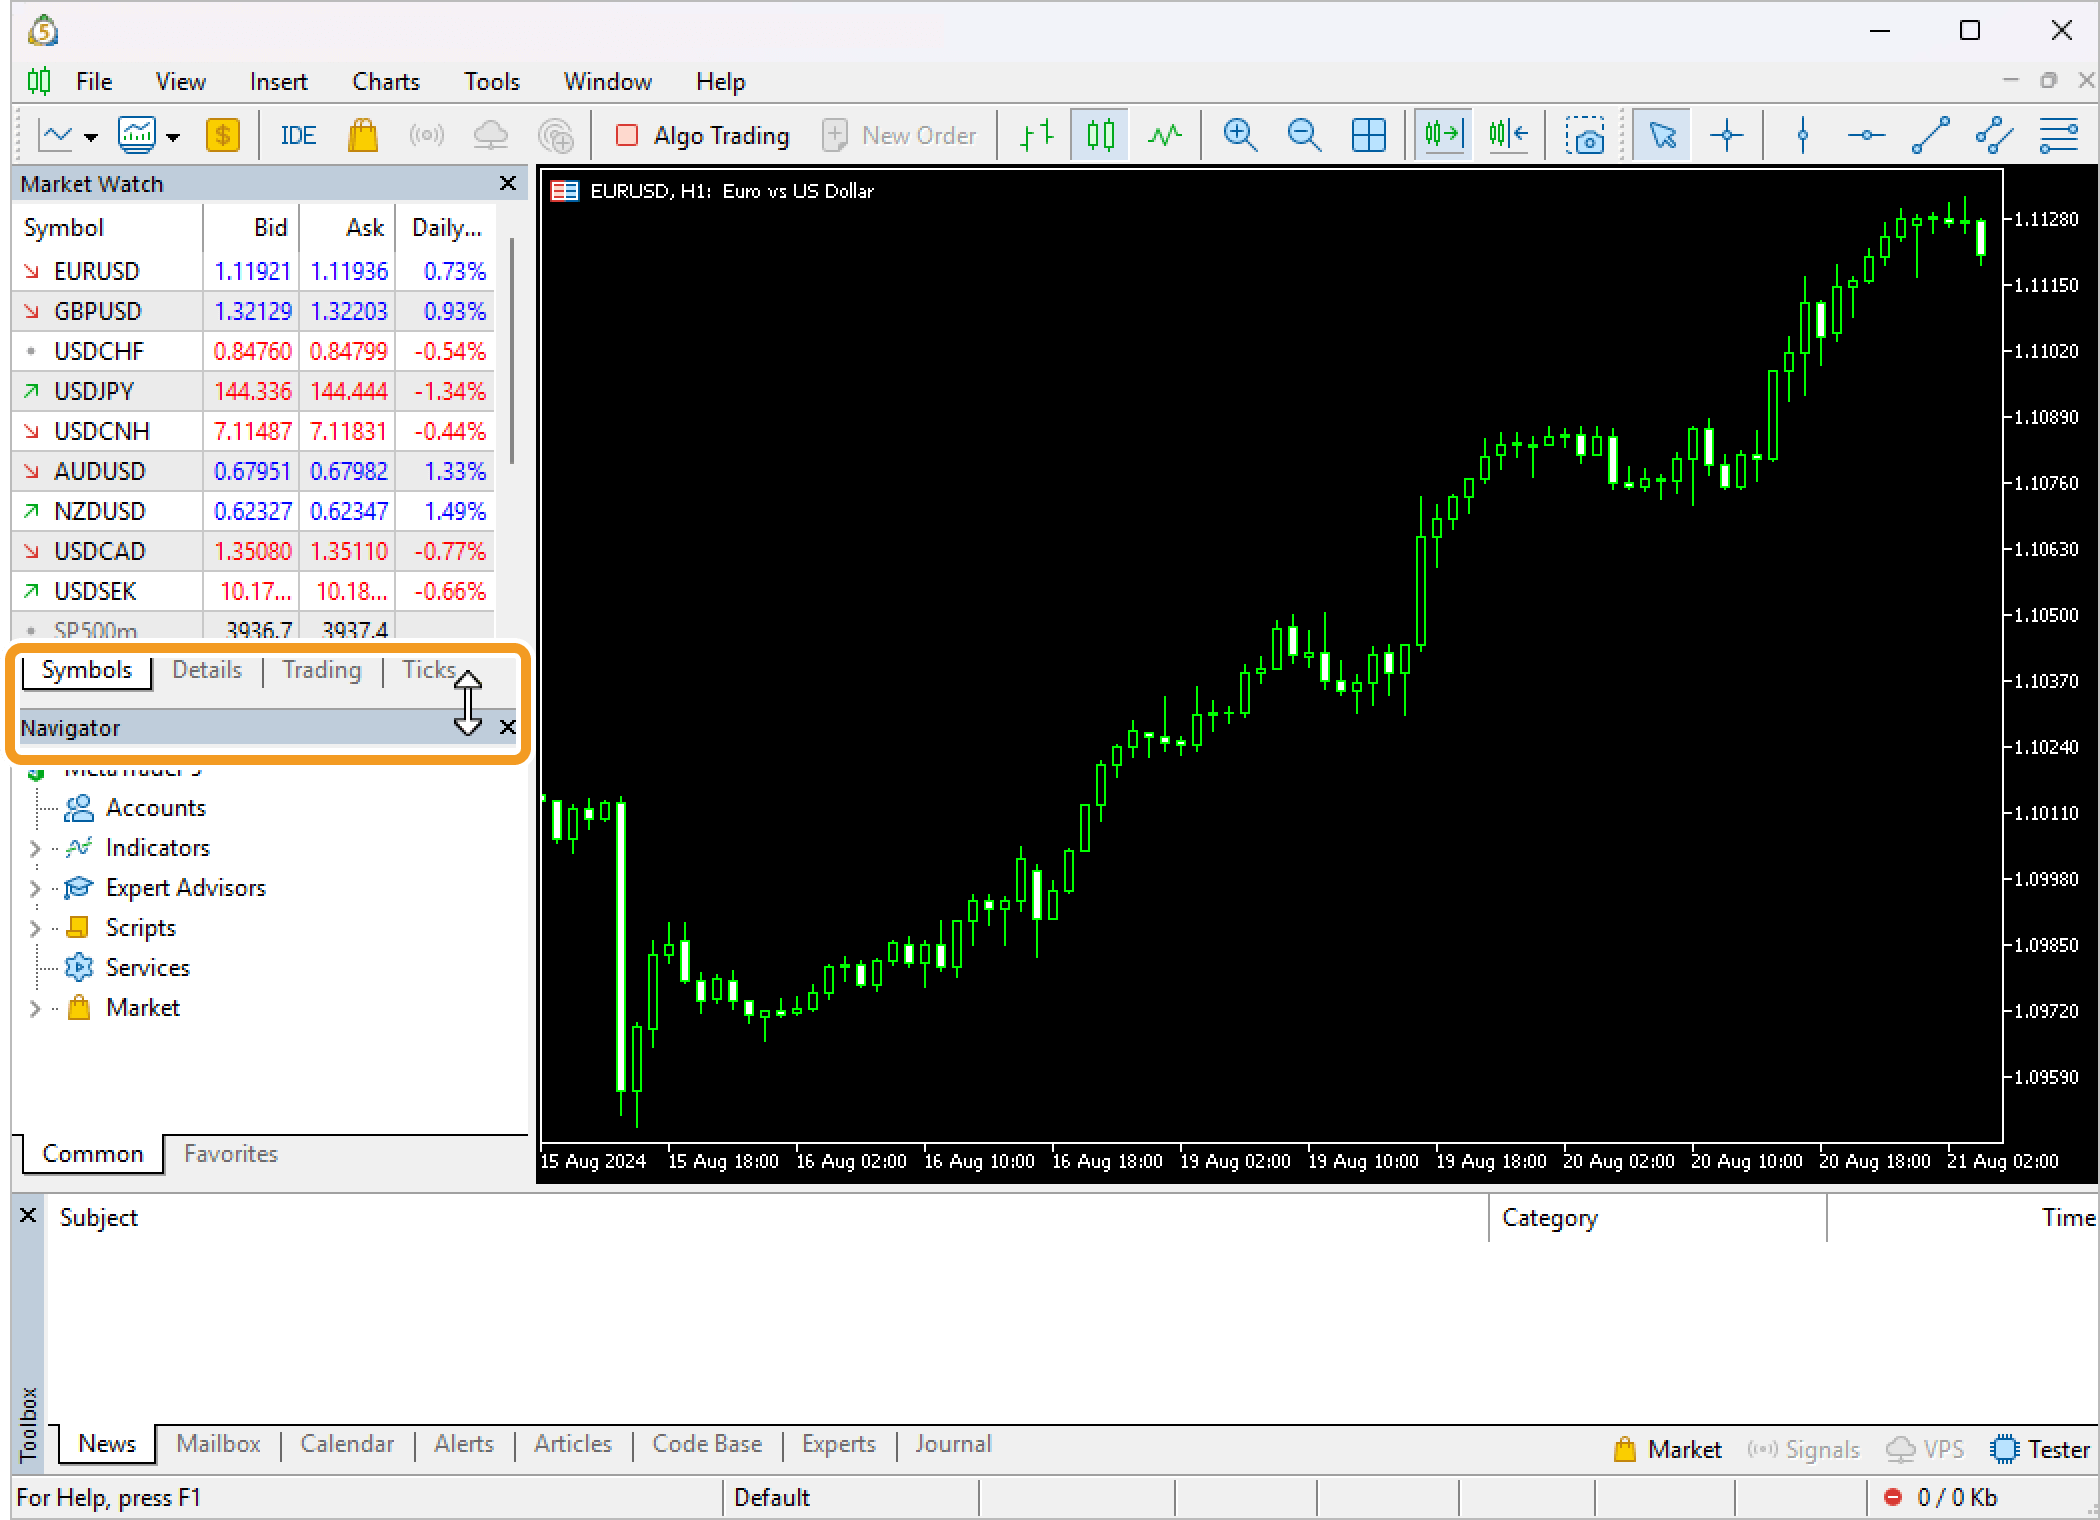2100x1520 pixels.
Task: Select the Crosshair tool
Action: [1727, 135]
